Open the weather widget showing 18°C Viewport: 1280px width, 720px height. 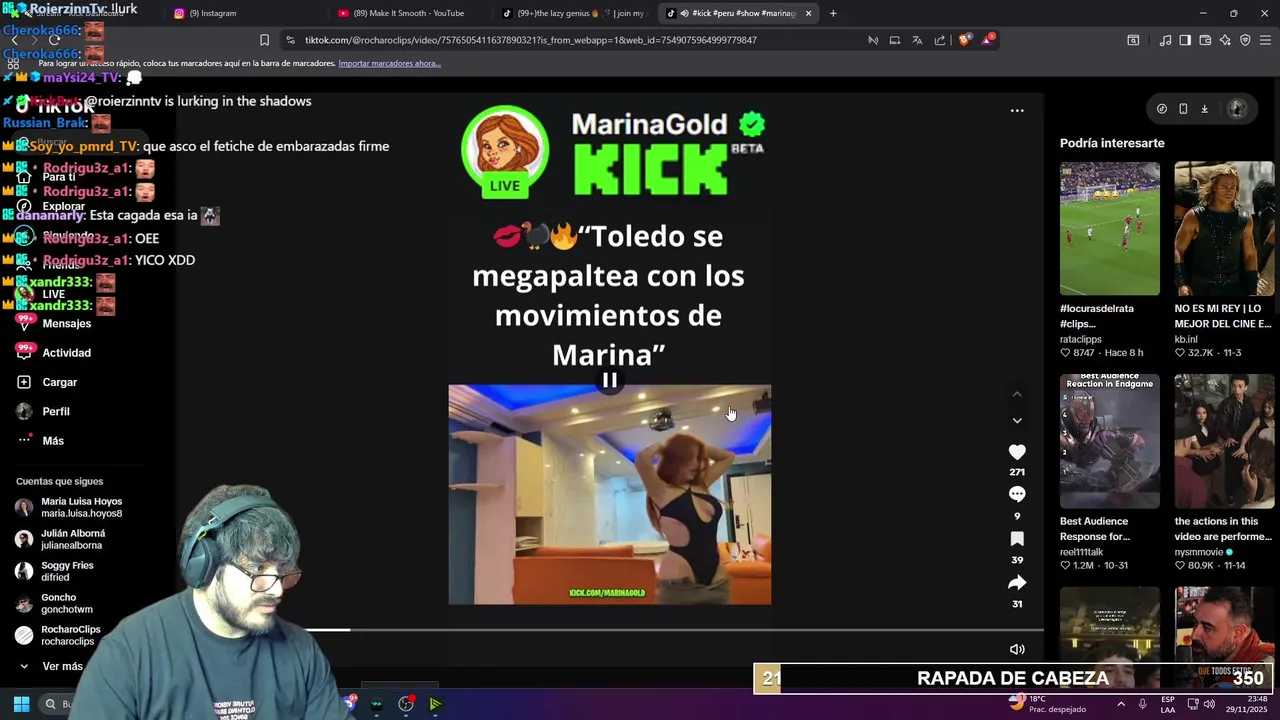pos(1046,704)
